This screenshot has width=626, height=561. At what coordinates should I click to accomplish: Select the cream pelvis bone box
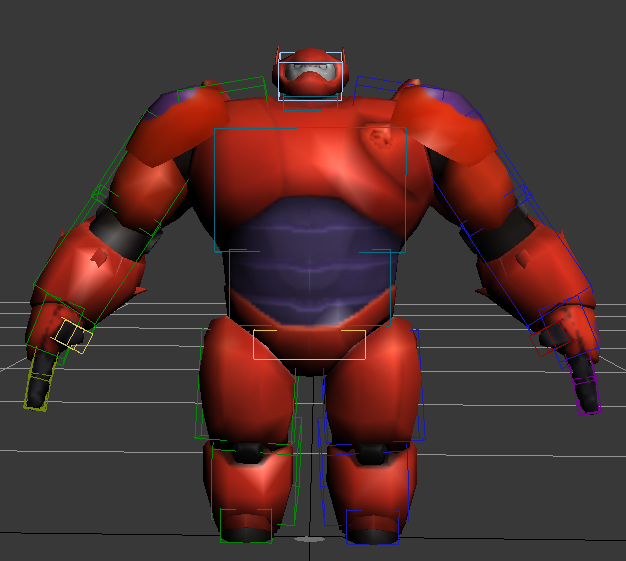(309, 344)
